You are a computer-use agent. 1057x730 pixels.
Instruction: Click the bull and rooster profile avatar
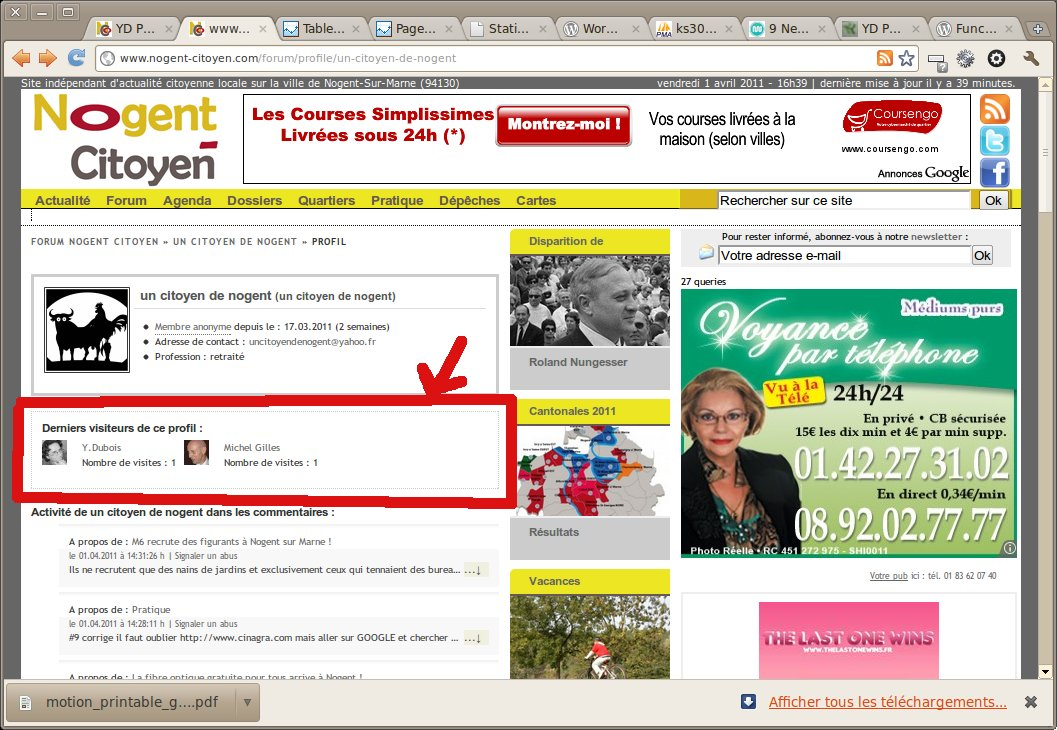coord(87,330)
